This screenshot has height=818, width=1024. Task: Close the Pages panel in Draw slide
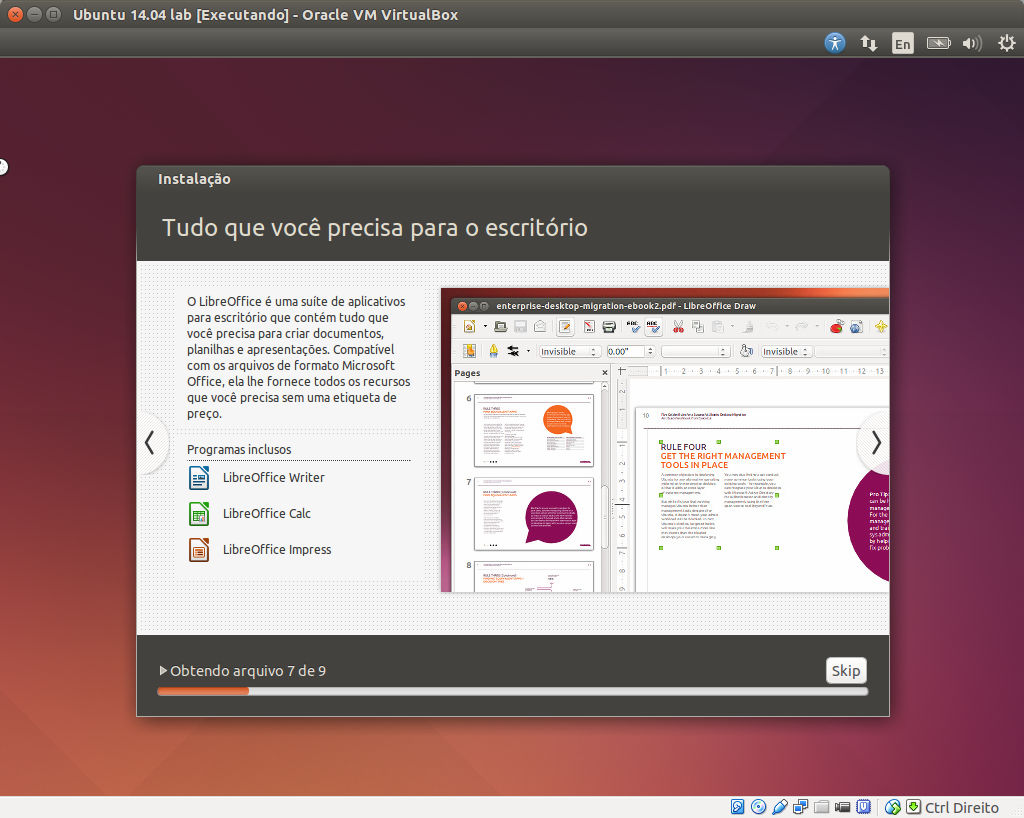pyautogui.click(x=605, y=373)
